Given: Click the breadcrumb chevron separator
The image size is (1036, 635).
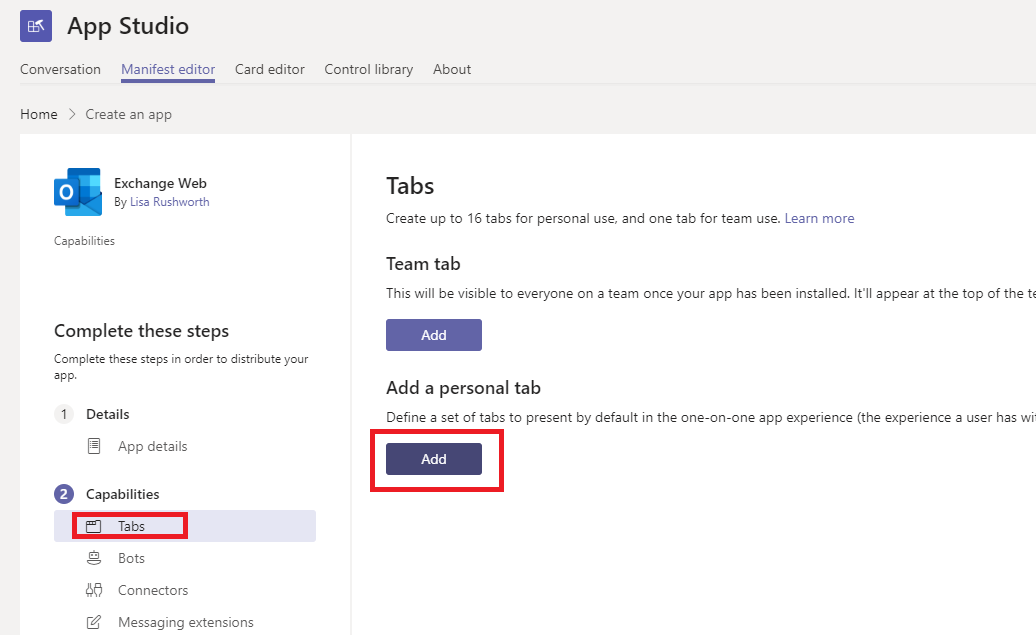Looking at the screenshot, I should click(72, 114).
